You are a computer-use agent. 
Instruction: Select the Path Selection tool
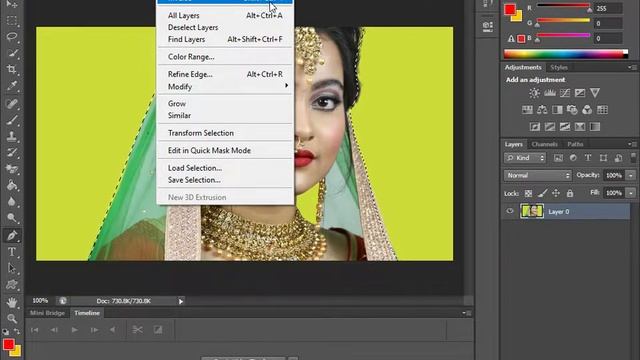coord(12,268)
